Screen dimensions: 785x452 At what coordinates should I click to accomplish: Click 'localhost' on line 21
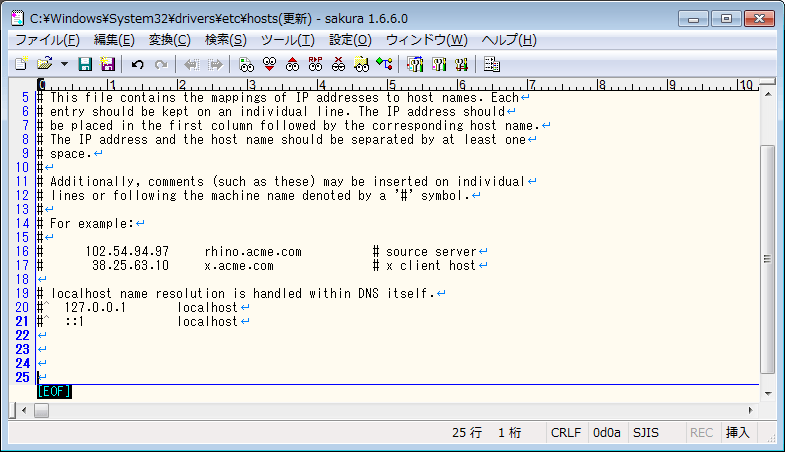pyautogui.click(x=207, y=321)
